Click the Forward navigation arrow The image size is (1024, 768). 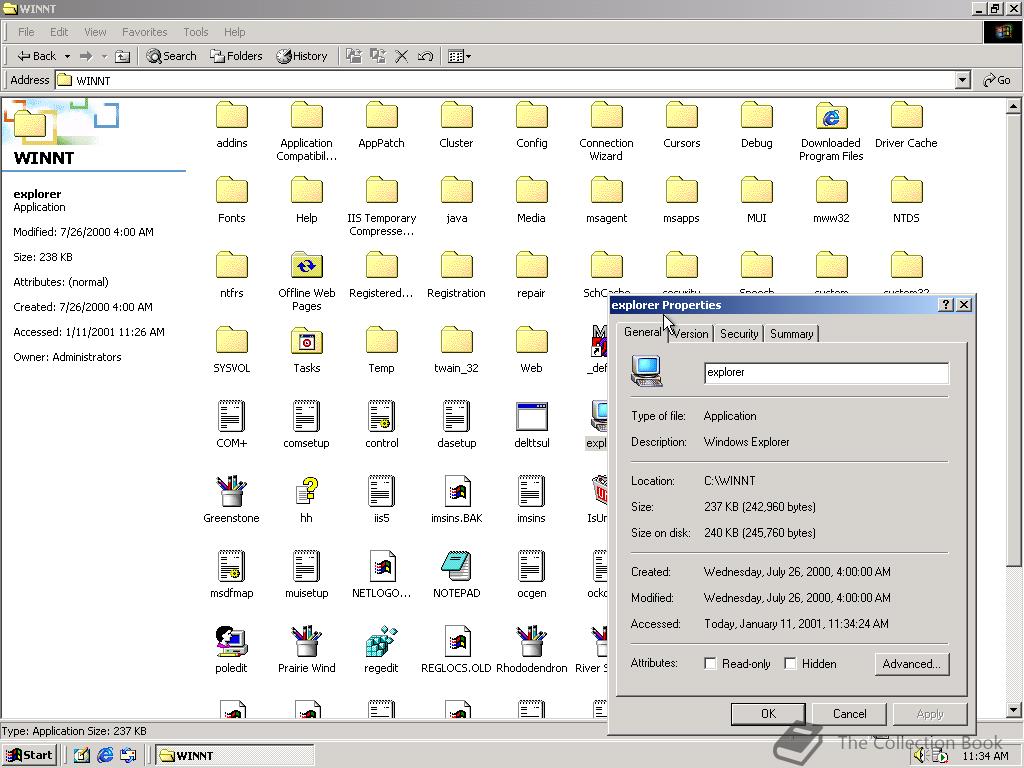coord(86,56)
